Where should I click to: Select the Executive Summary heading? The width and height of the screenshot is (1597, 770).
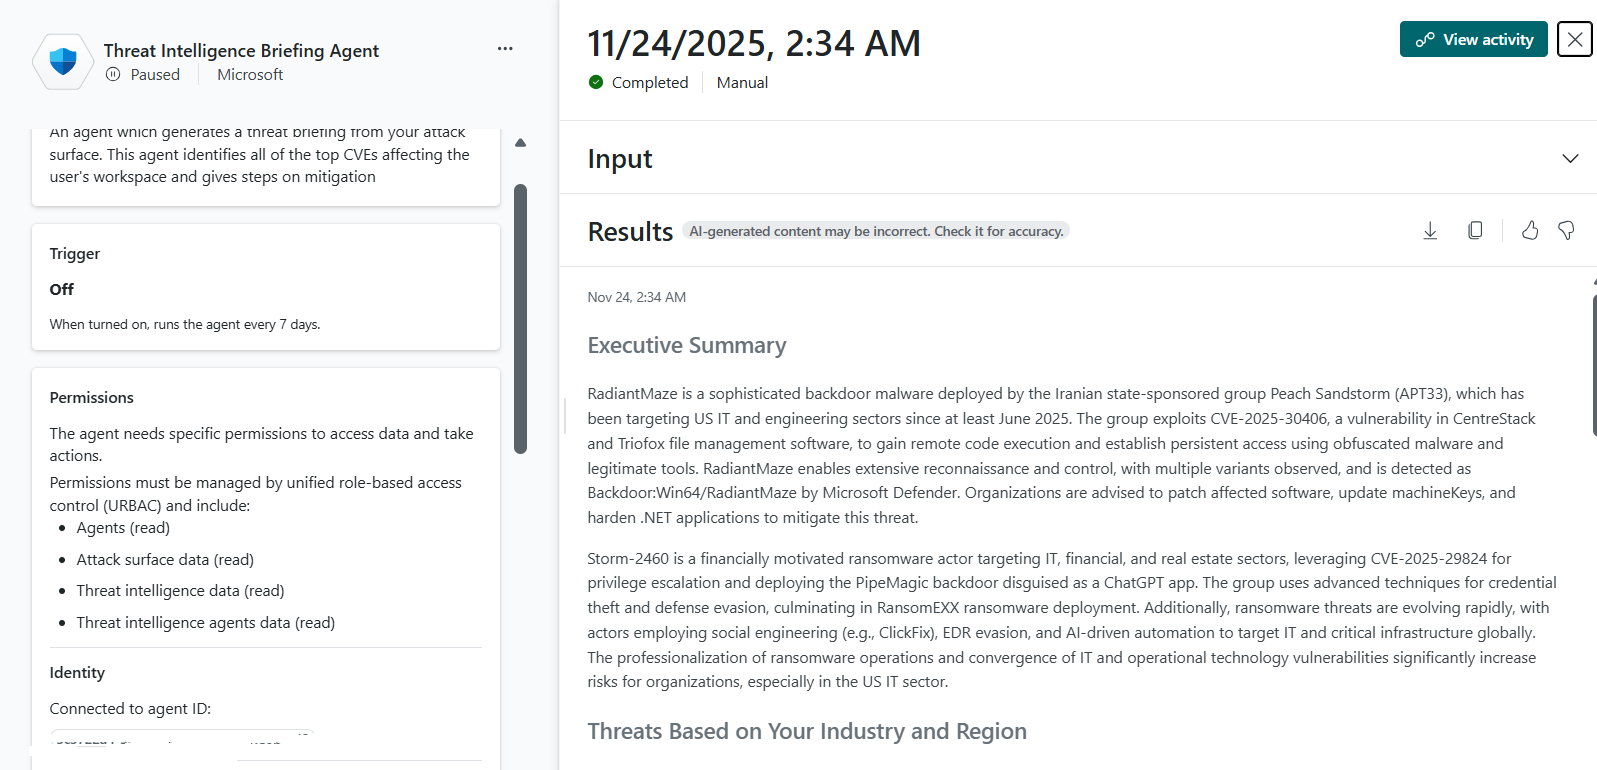coord(687,345)
